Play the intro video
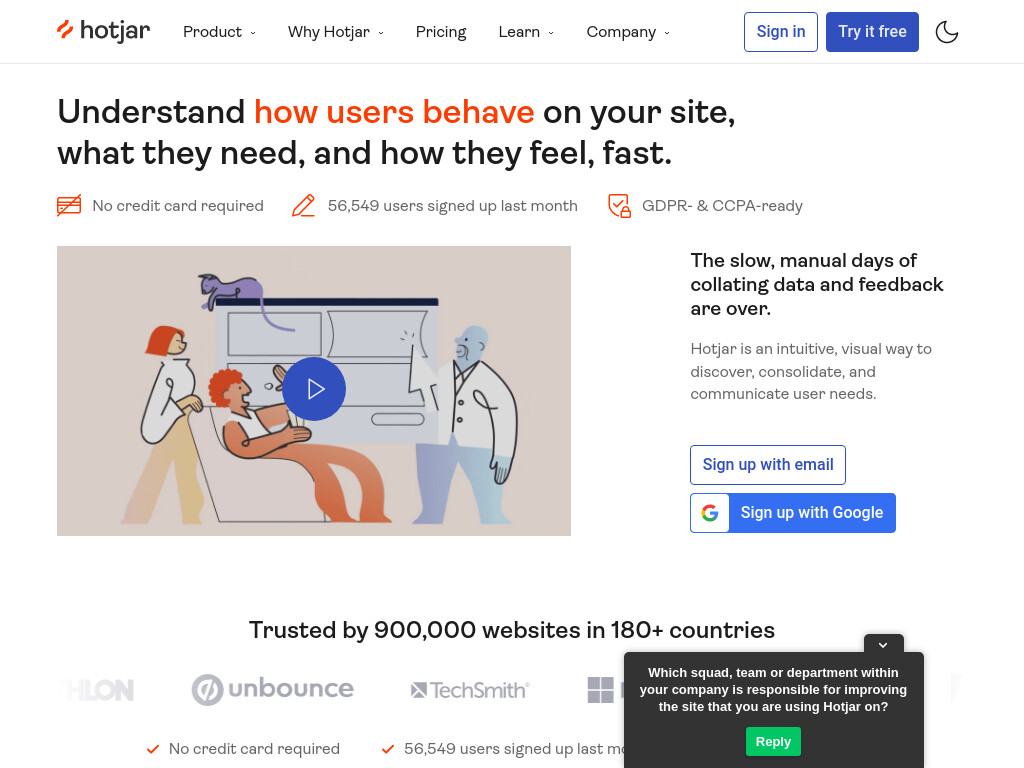1024x768 pixels. tap(314, 389)
